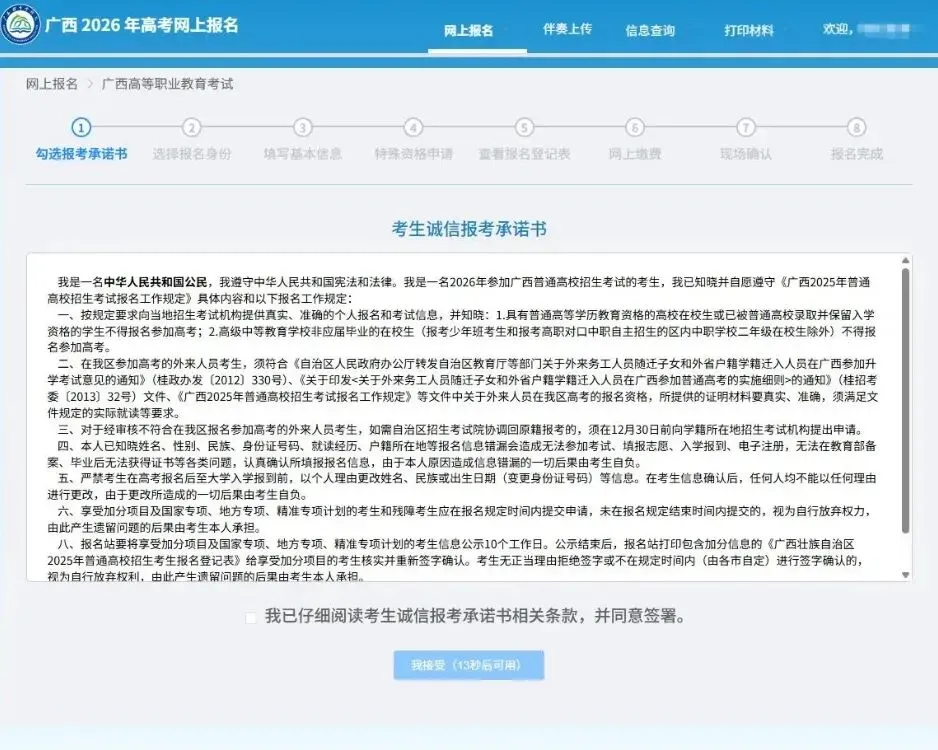Image resolution: width=938 pixels, height=750 pixels.
Task: Click the paragraph beginning 五、严禁考生在高考报名后
Action: click(x=462, y=486)
